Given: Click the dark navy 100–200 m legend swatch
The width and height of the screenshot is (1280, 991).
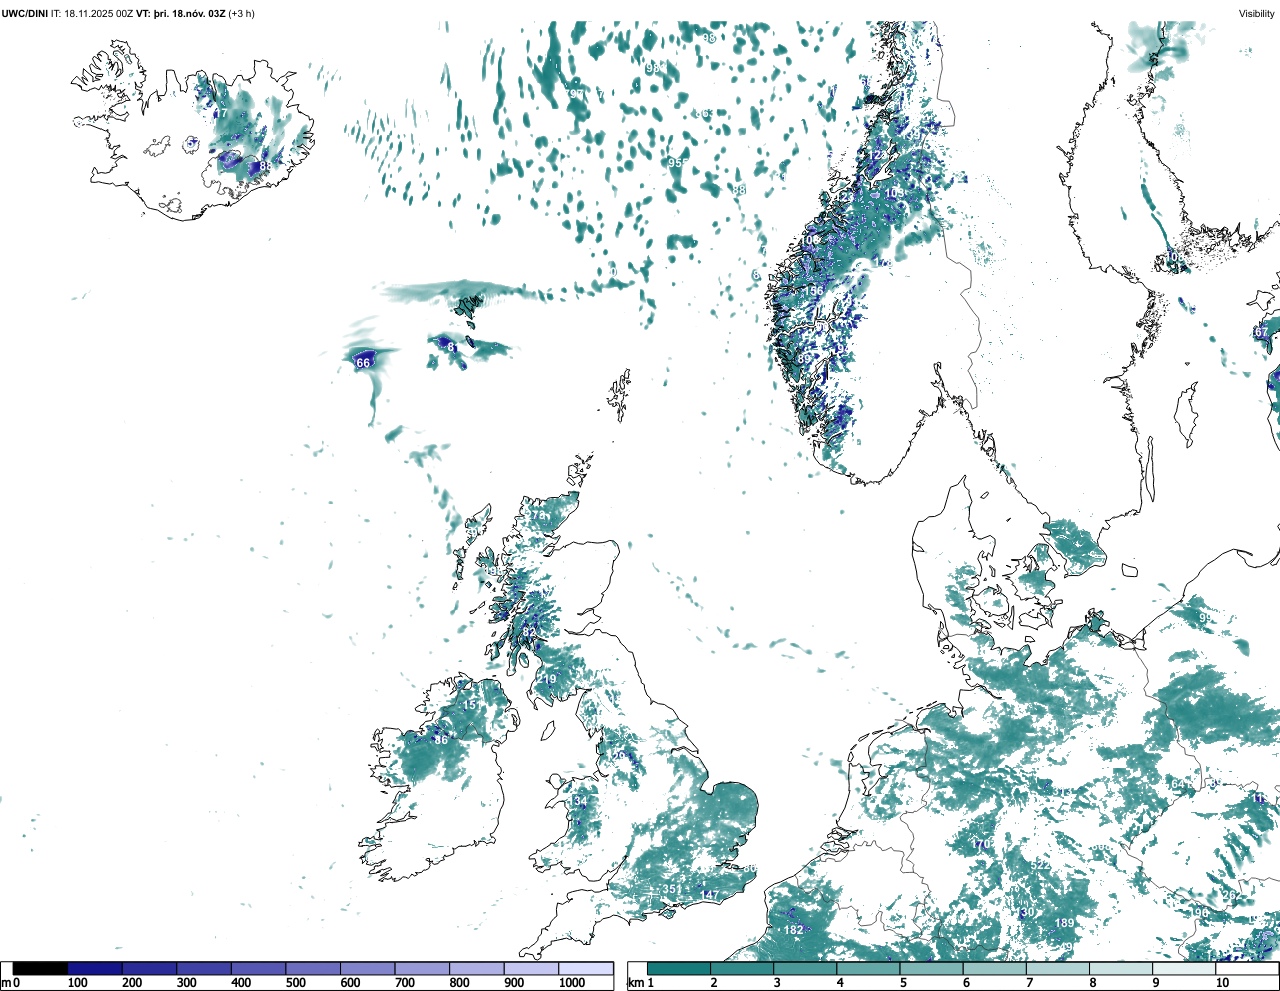Looking at the screenshot, I should tap(95, 969).
